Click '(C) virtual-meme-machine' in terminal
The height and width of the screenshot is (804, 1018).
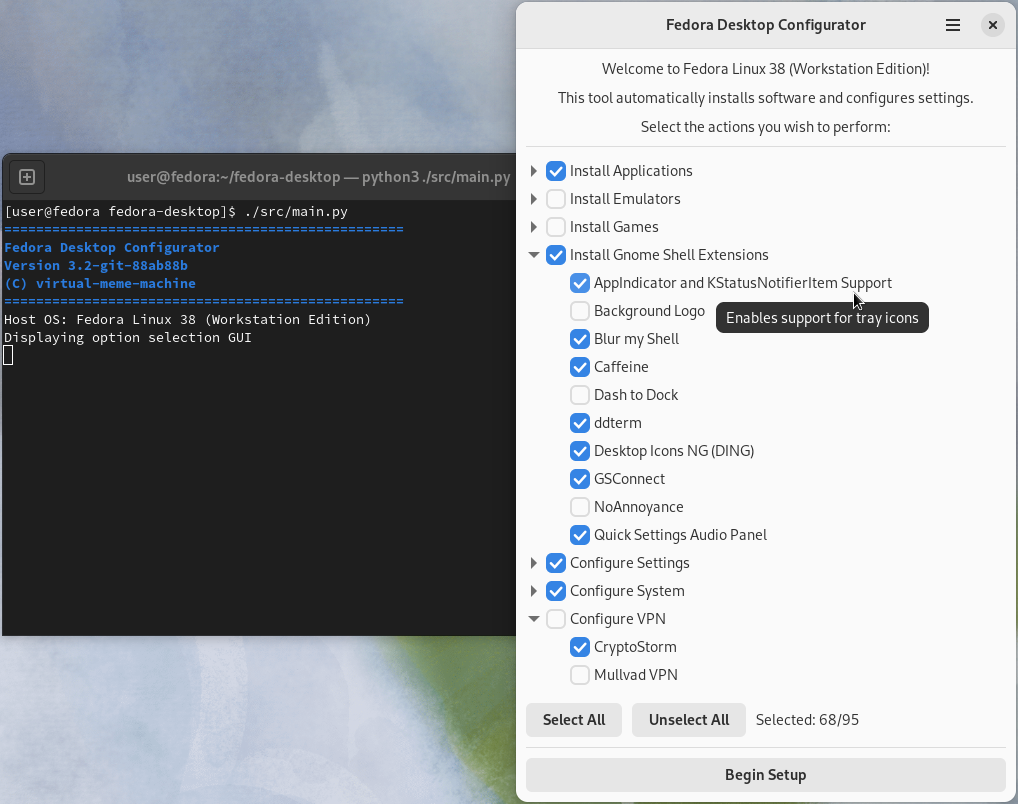99,283
